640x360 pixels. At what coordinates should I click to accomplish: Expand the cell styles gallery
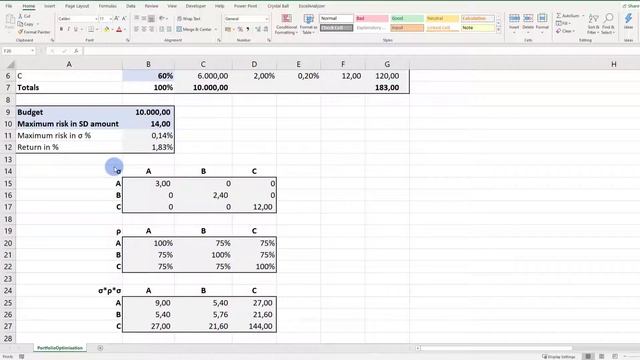(498, 30)
